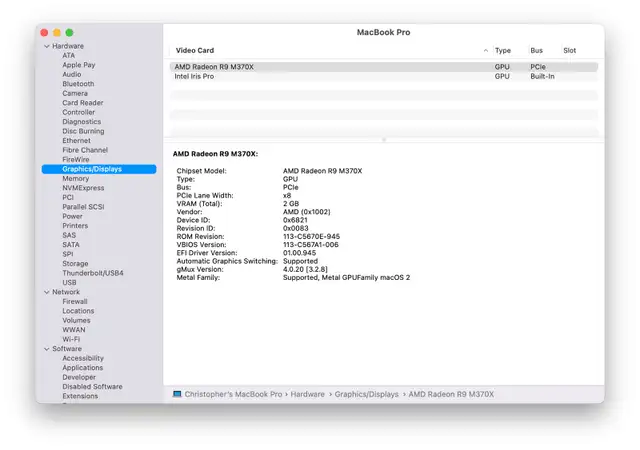Click the computer icon in path bar
640x450 pixels.
point(177,394)
